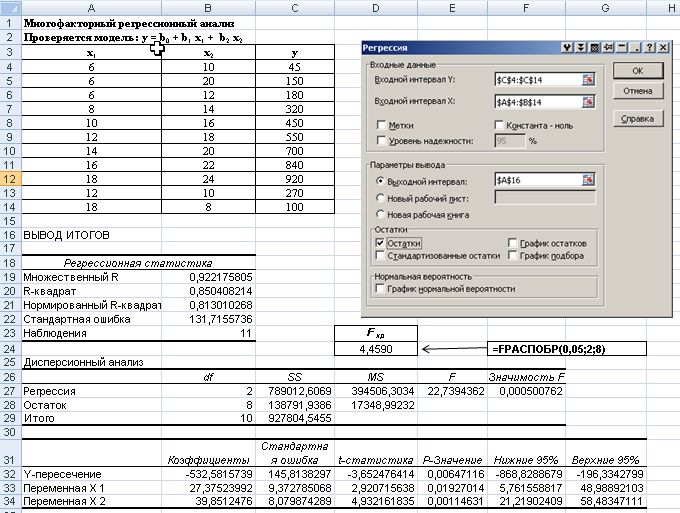The height and width of the screenshot is (513, 680).
Task: Click the Отмена button
Action: [x=638, y=91]
